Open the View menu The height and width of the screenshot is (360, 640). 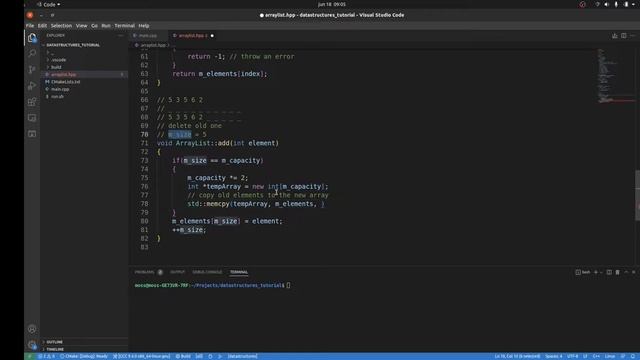click(82, 26)
